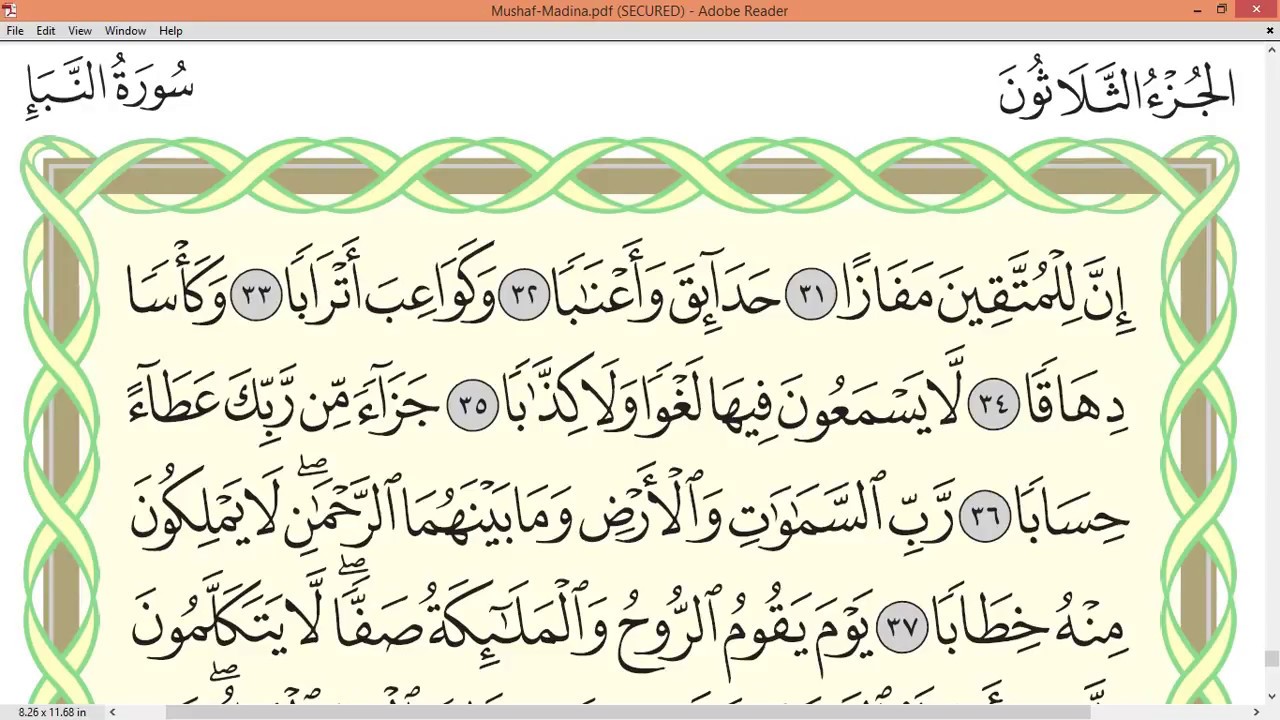
Task: Click verse marker ٣٧ in the fourth line
Action: 902,628
